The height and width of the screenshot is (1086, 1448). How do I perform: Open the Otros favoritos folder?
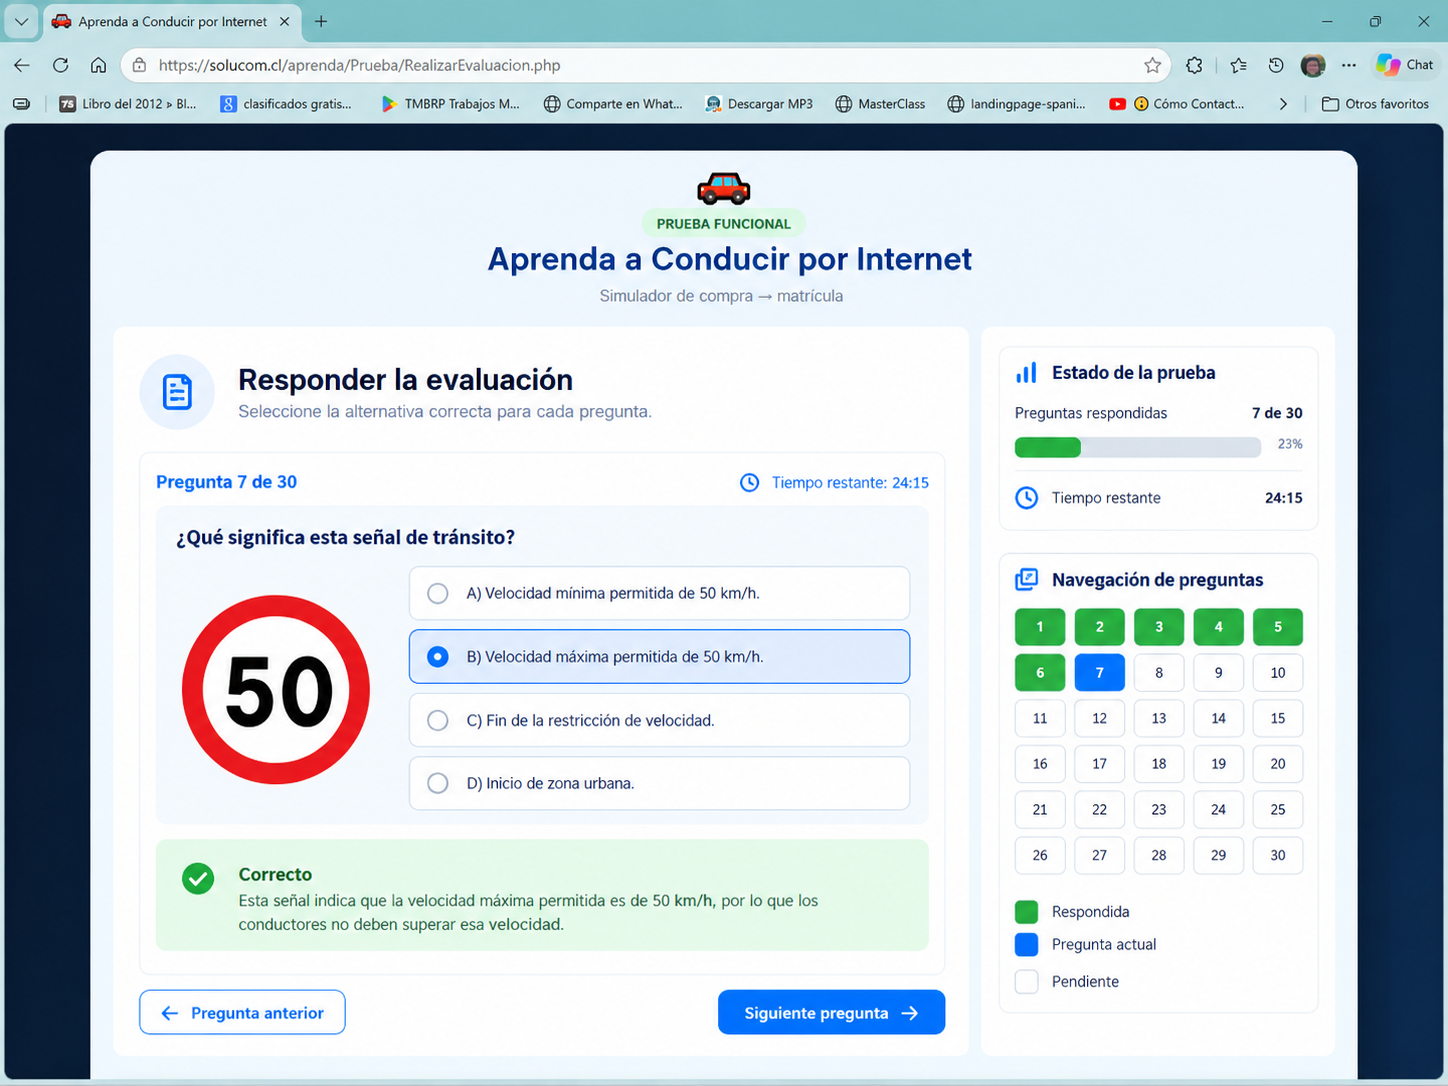[1375, 104]
